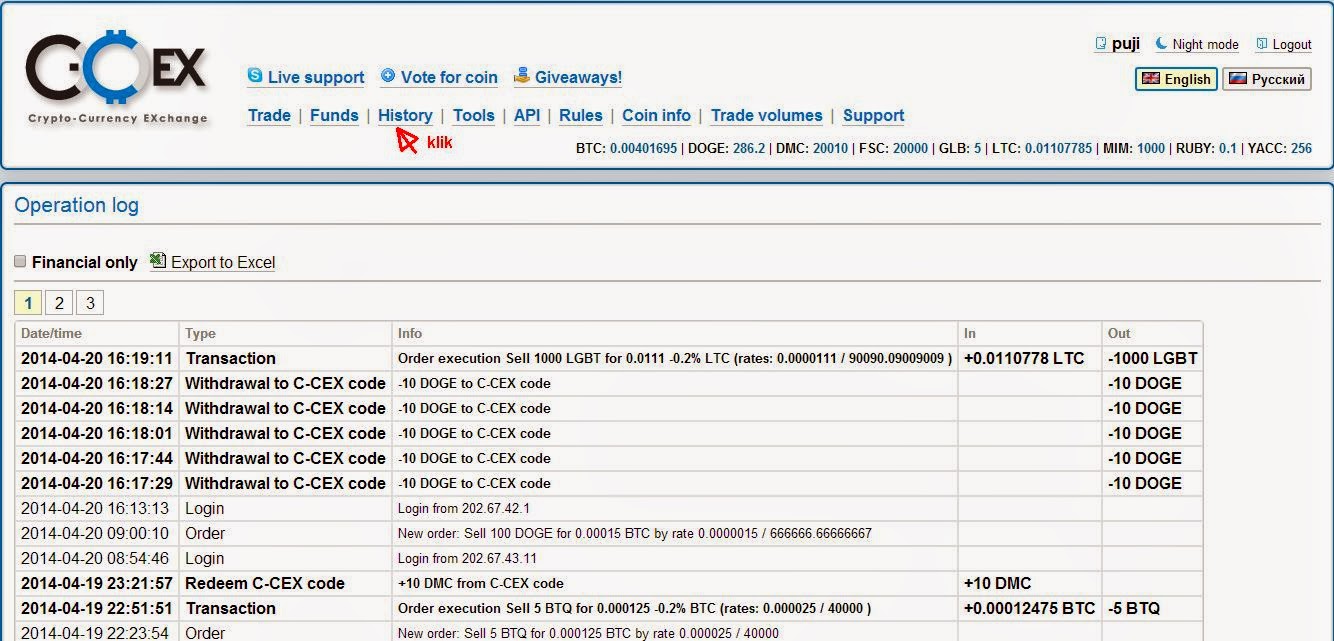Click DOGE balance 286.2
The width and height of the screenshot is (1334, 641).
pyautogui.click(x=748, y=148)
